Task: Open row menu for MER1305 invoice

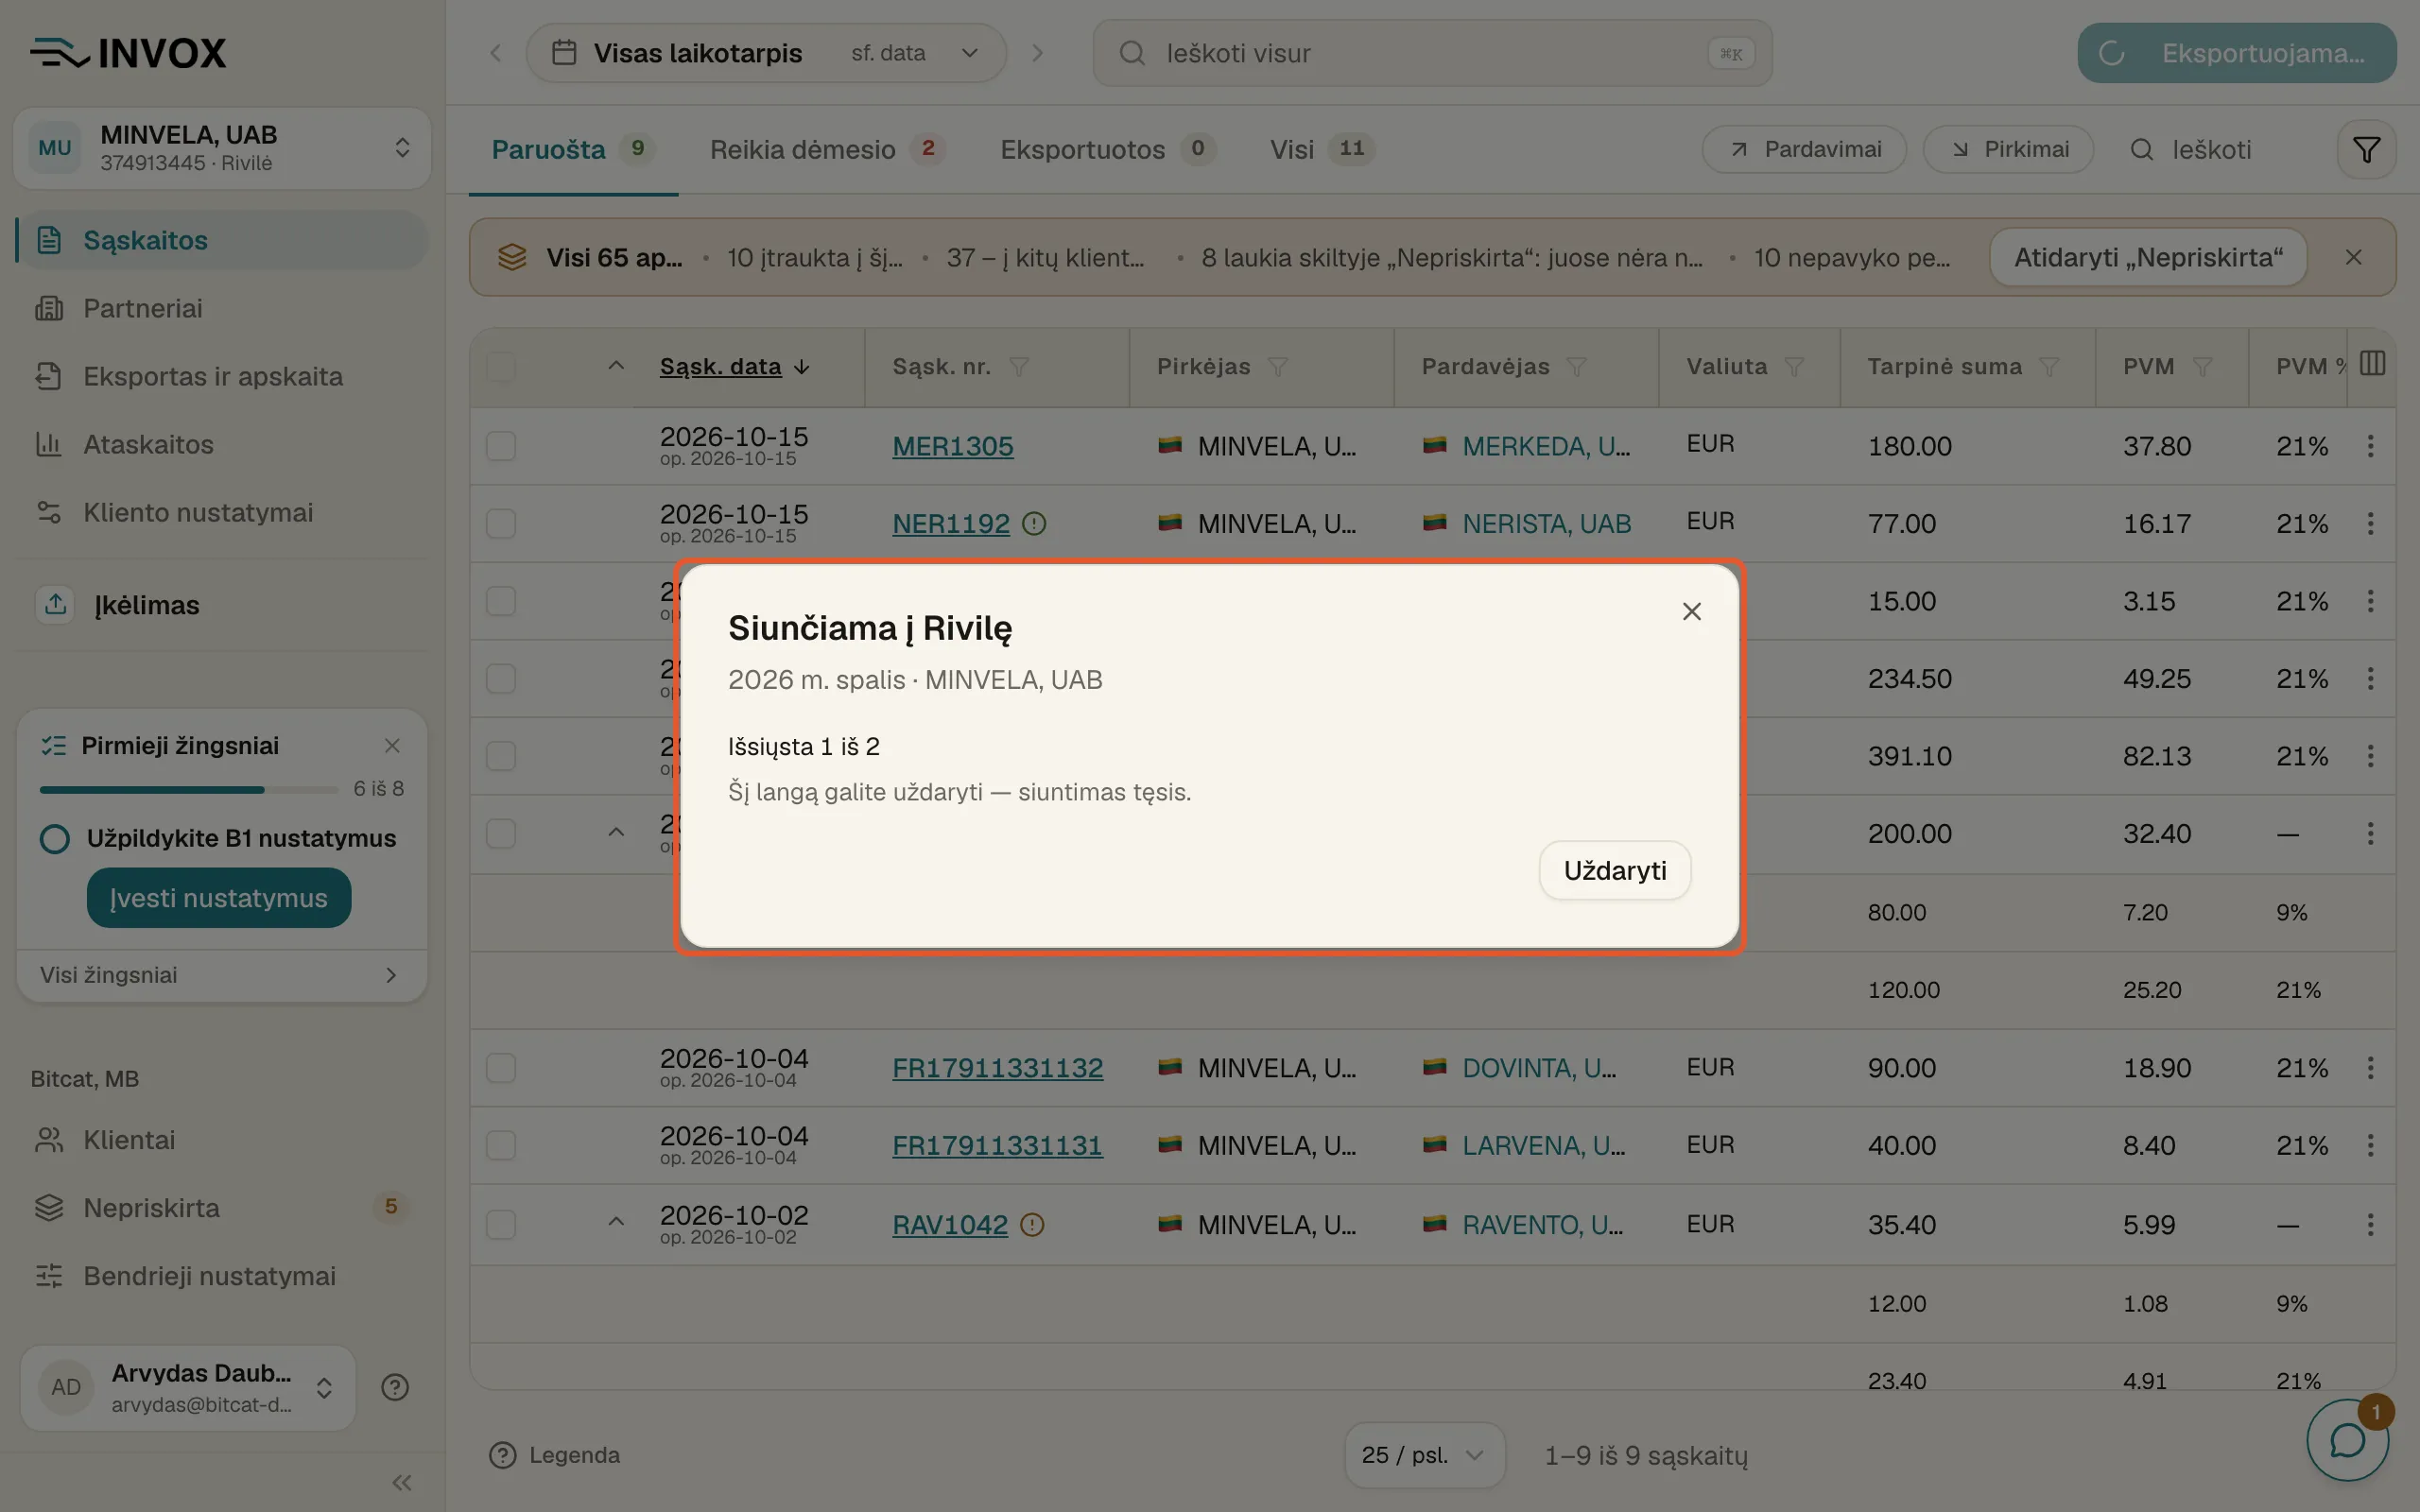Action: pos(2370,446)
